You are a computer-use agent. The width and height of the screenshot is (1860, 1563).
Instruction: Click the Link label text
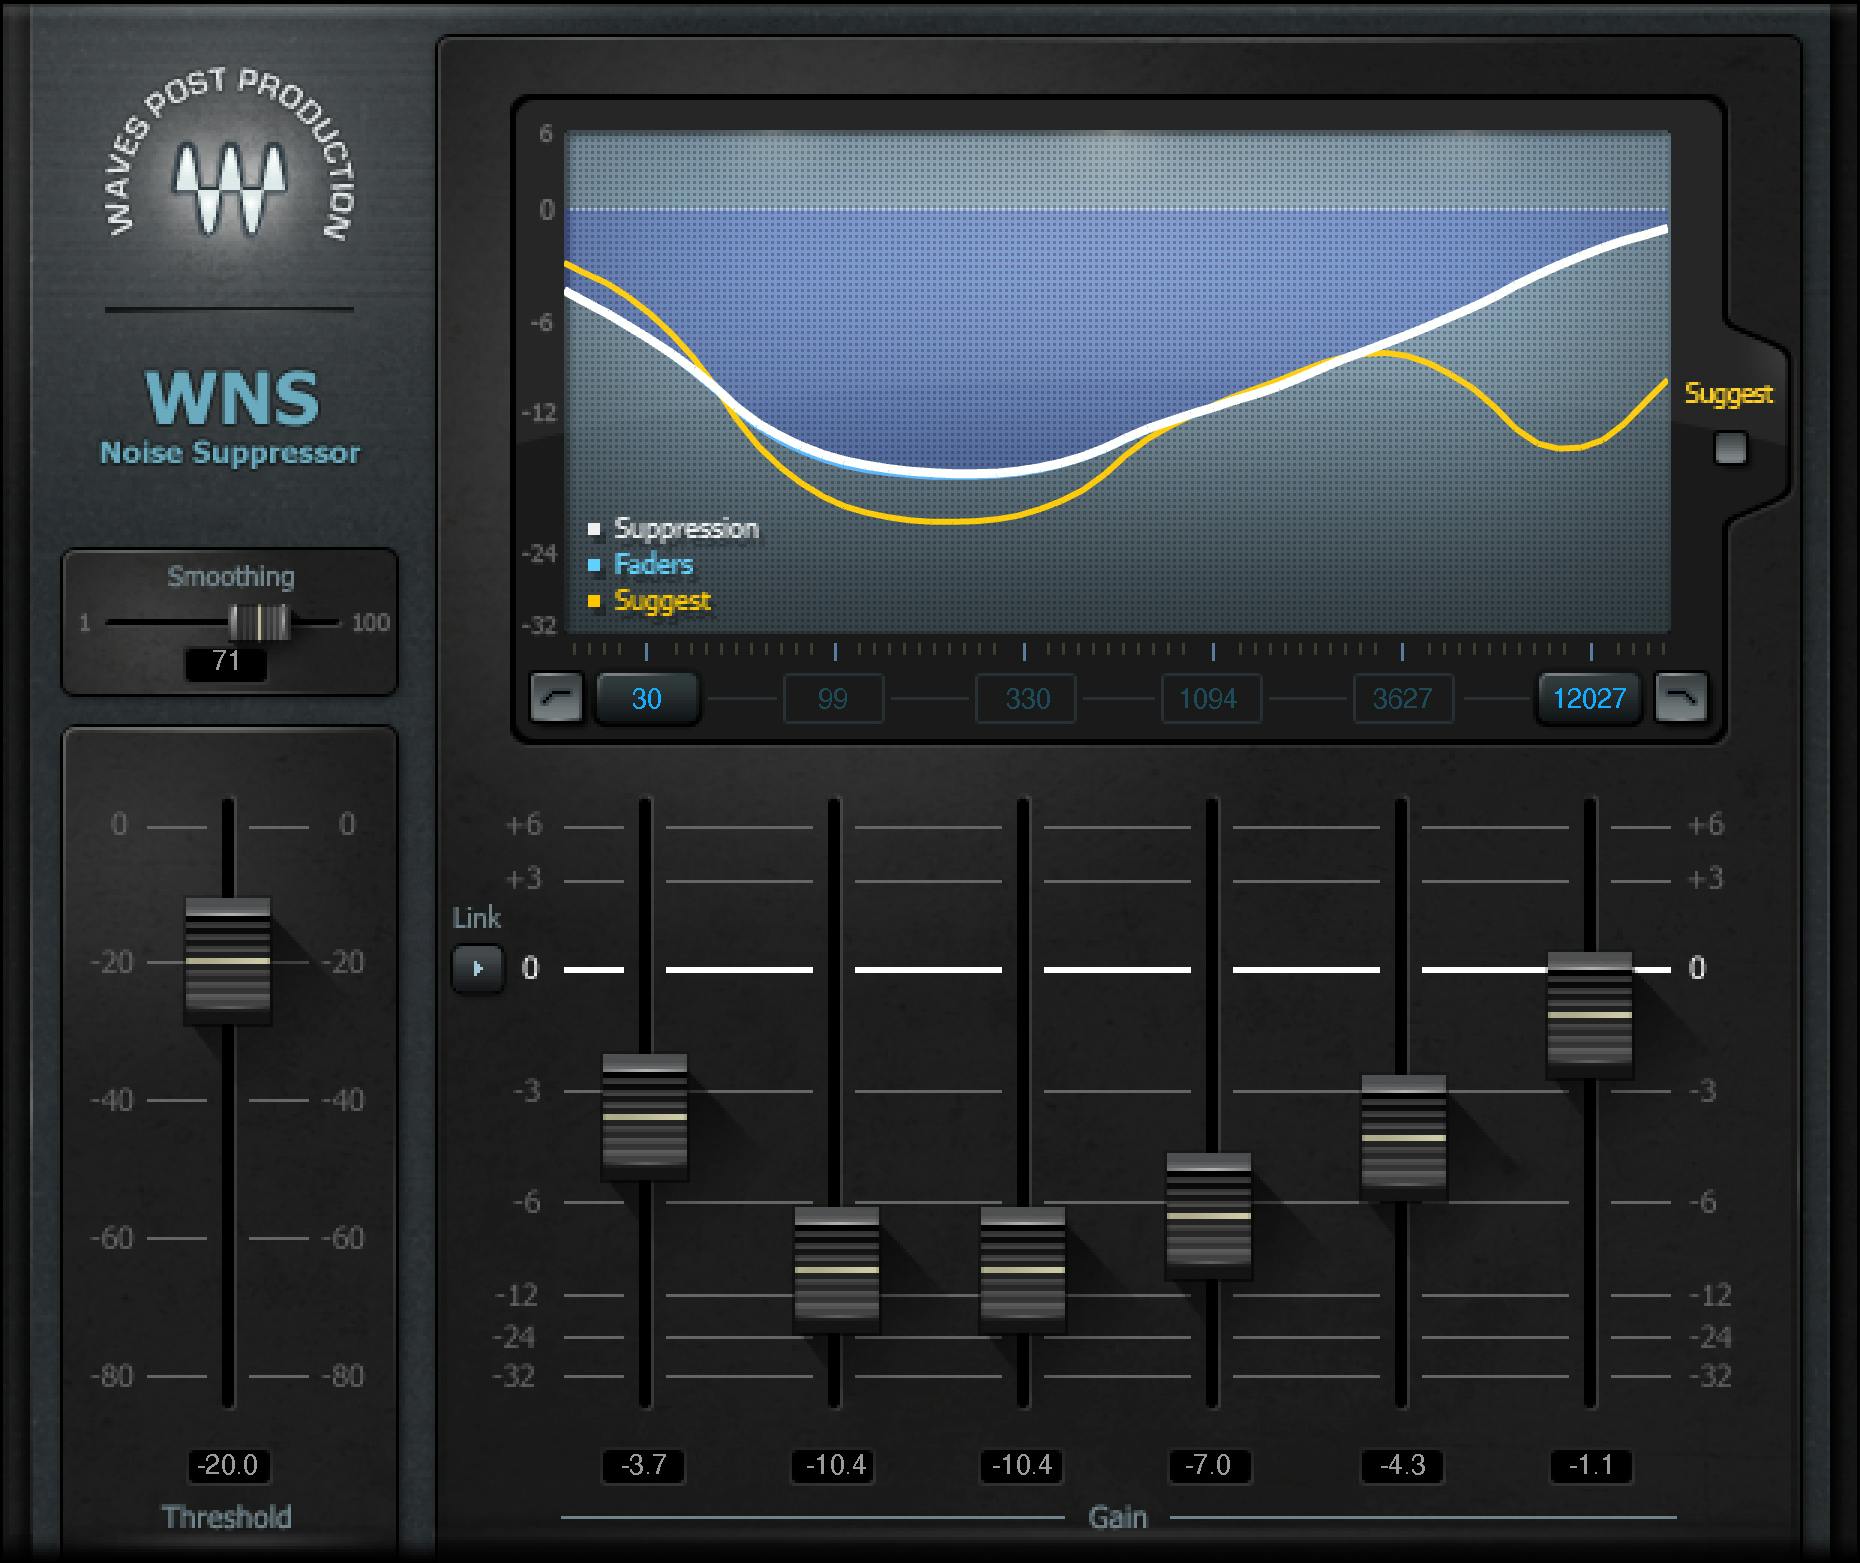coord(478,917)
